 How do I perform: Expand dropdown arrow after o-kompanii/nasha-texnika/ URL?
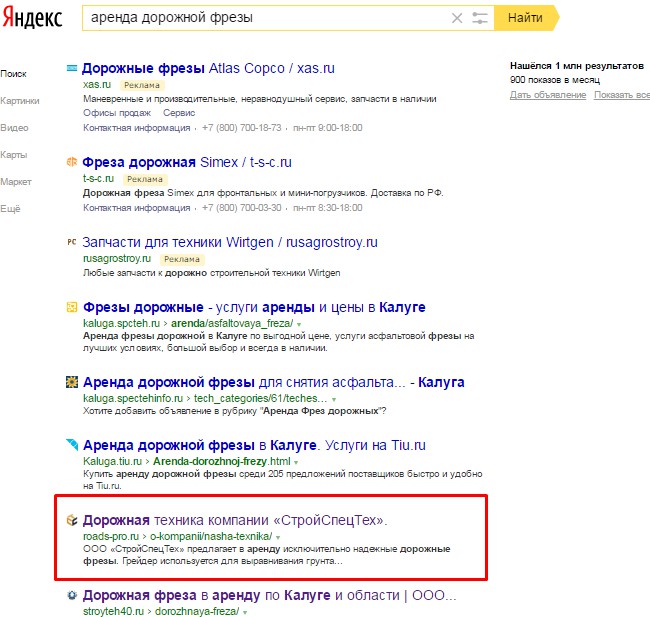(x=278, y=537)
